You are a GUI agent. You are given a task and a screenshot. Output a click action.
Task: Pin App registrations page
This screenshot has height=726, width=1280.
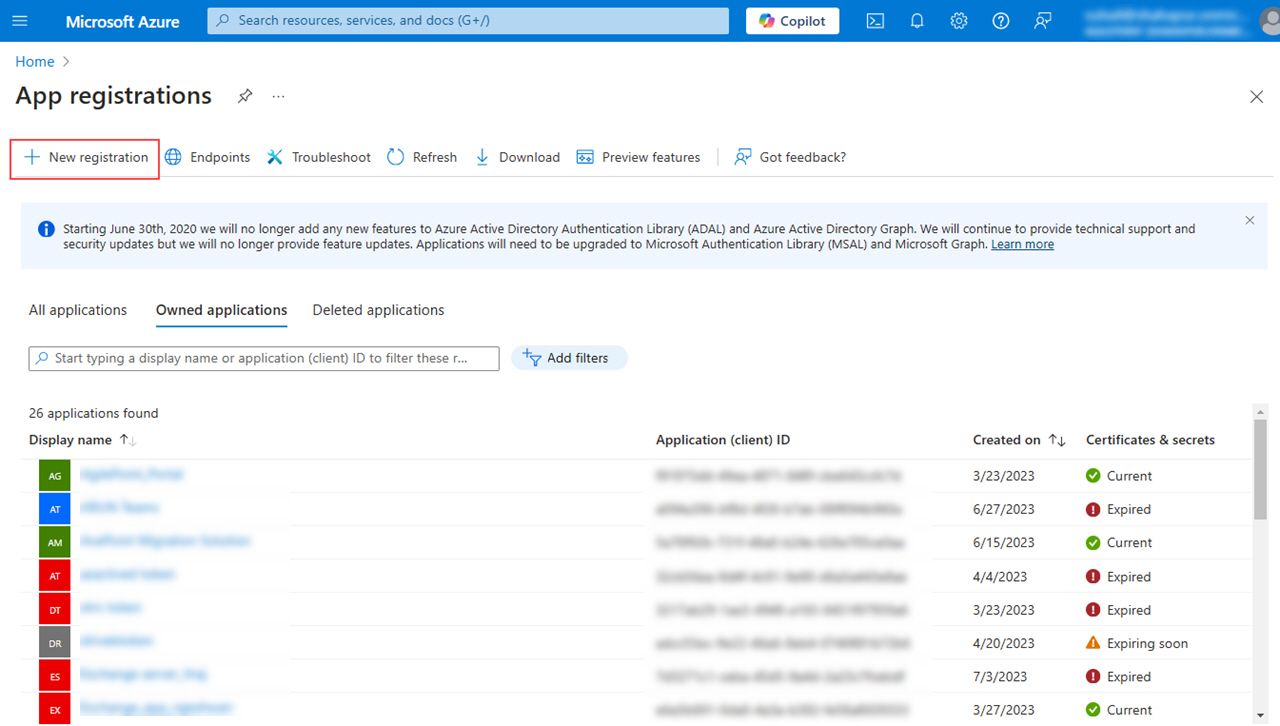(245, 96)
